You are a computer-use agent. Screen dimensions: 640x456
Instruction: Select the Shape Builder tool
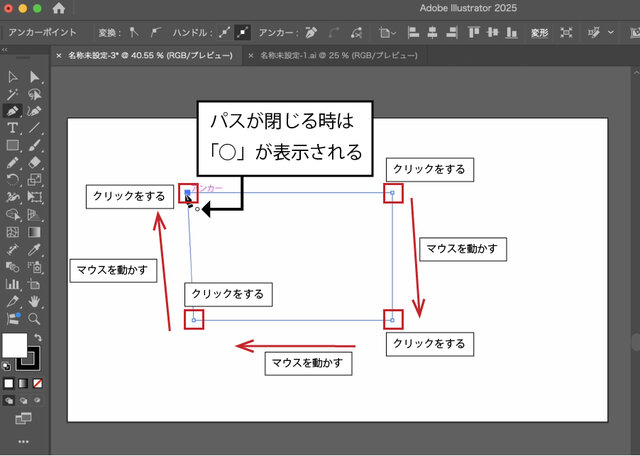(x=13, y=214)
